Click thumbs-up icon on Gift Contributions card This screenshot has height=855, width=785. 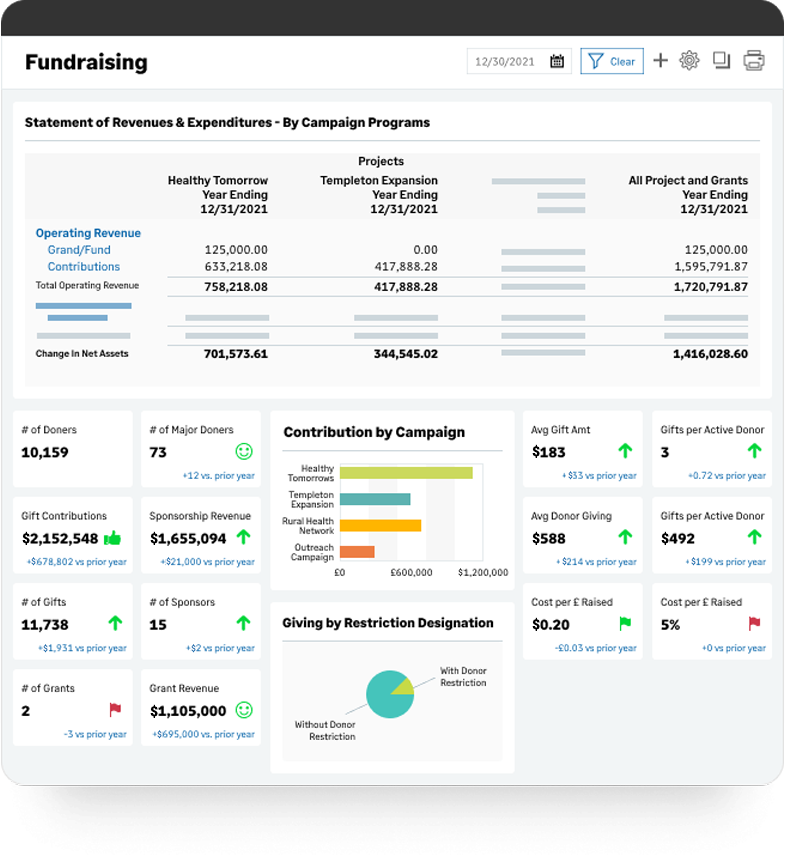click(x=112, y=538)
